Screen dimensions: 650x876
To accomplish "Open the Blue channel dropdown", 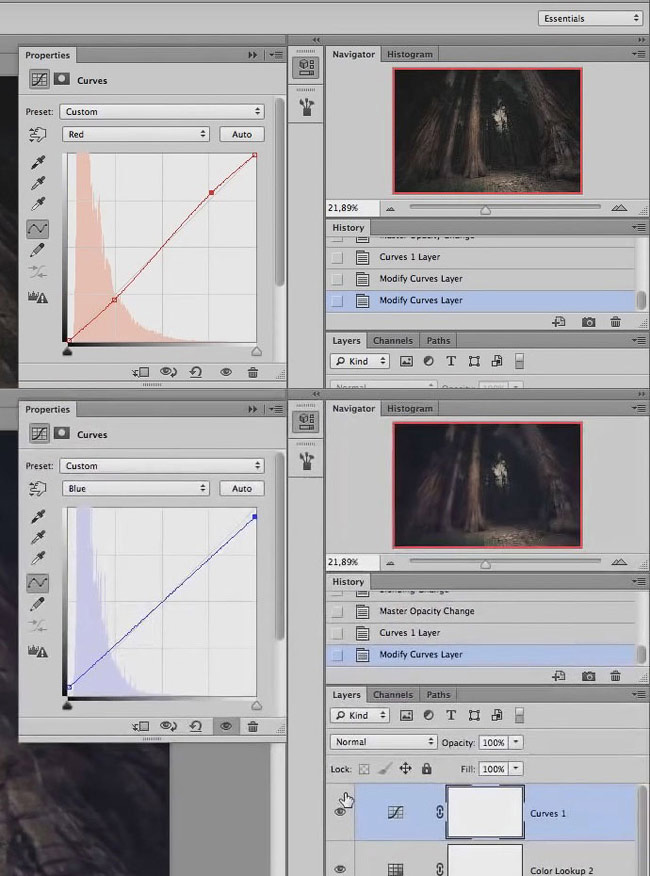I will point(136,488).
